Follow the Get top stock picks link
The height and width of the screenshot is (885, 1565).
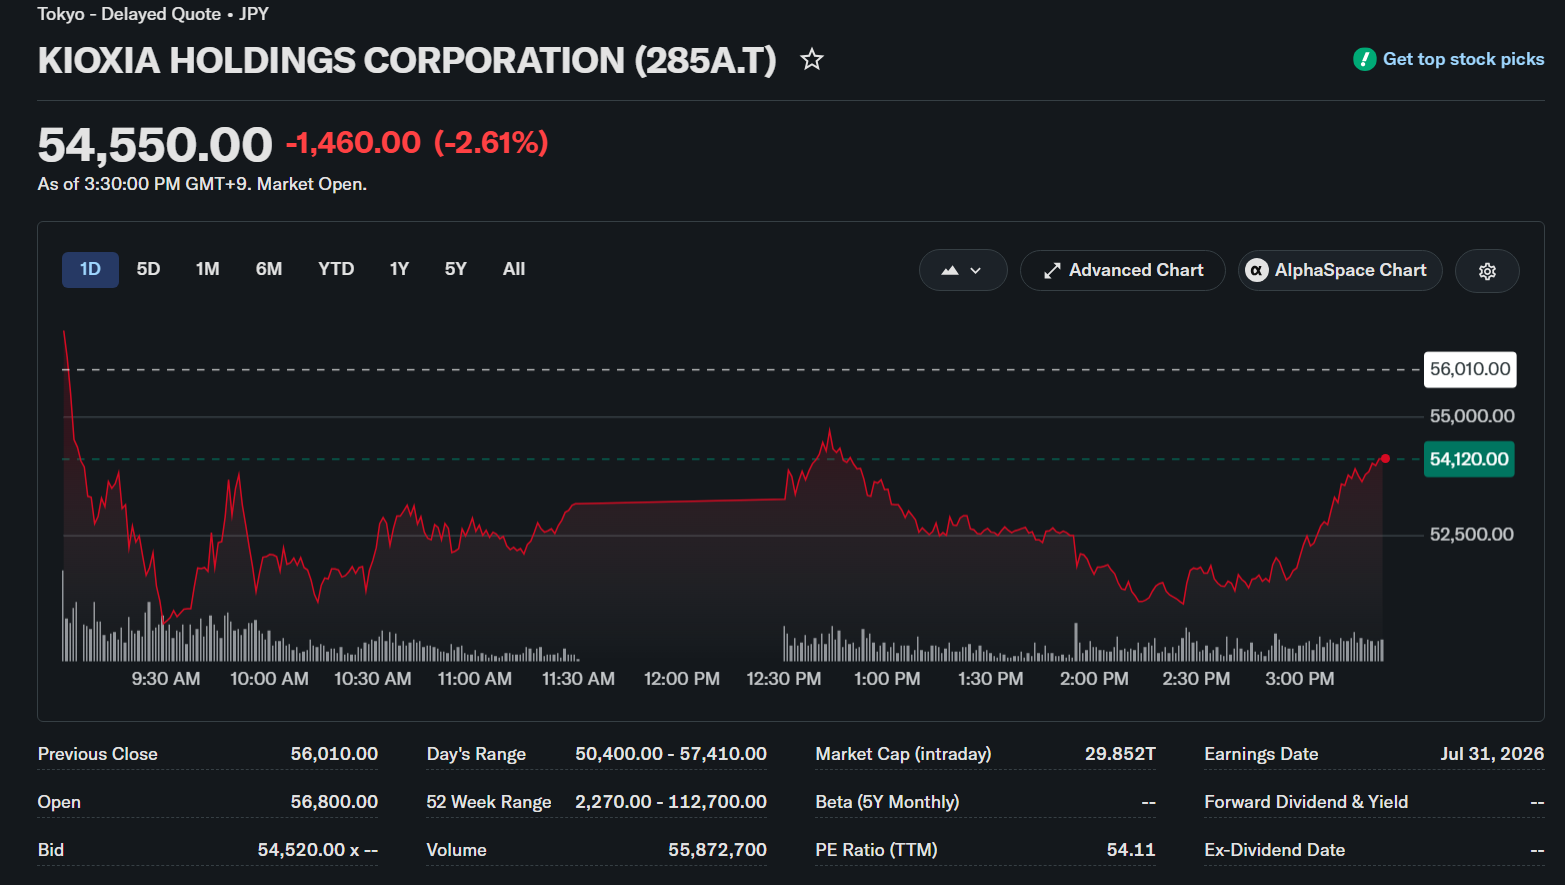pyautogui.click(x=1463, y=59)
